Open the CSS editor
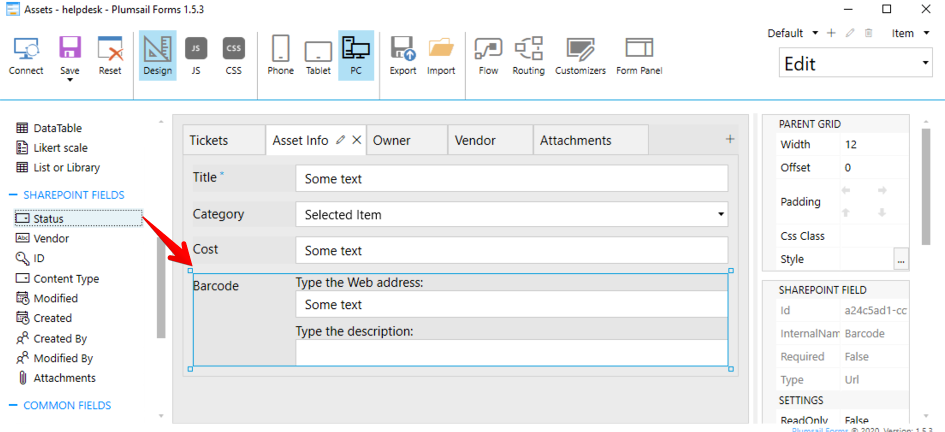This screenshot has width=945, height=432. (233, 55)
